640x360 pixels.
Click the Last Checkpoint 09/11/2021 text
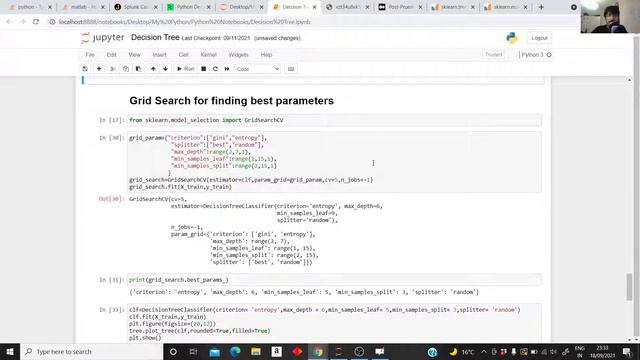click(216, 38)
